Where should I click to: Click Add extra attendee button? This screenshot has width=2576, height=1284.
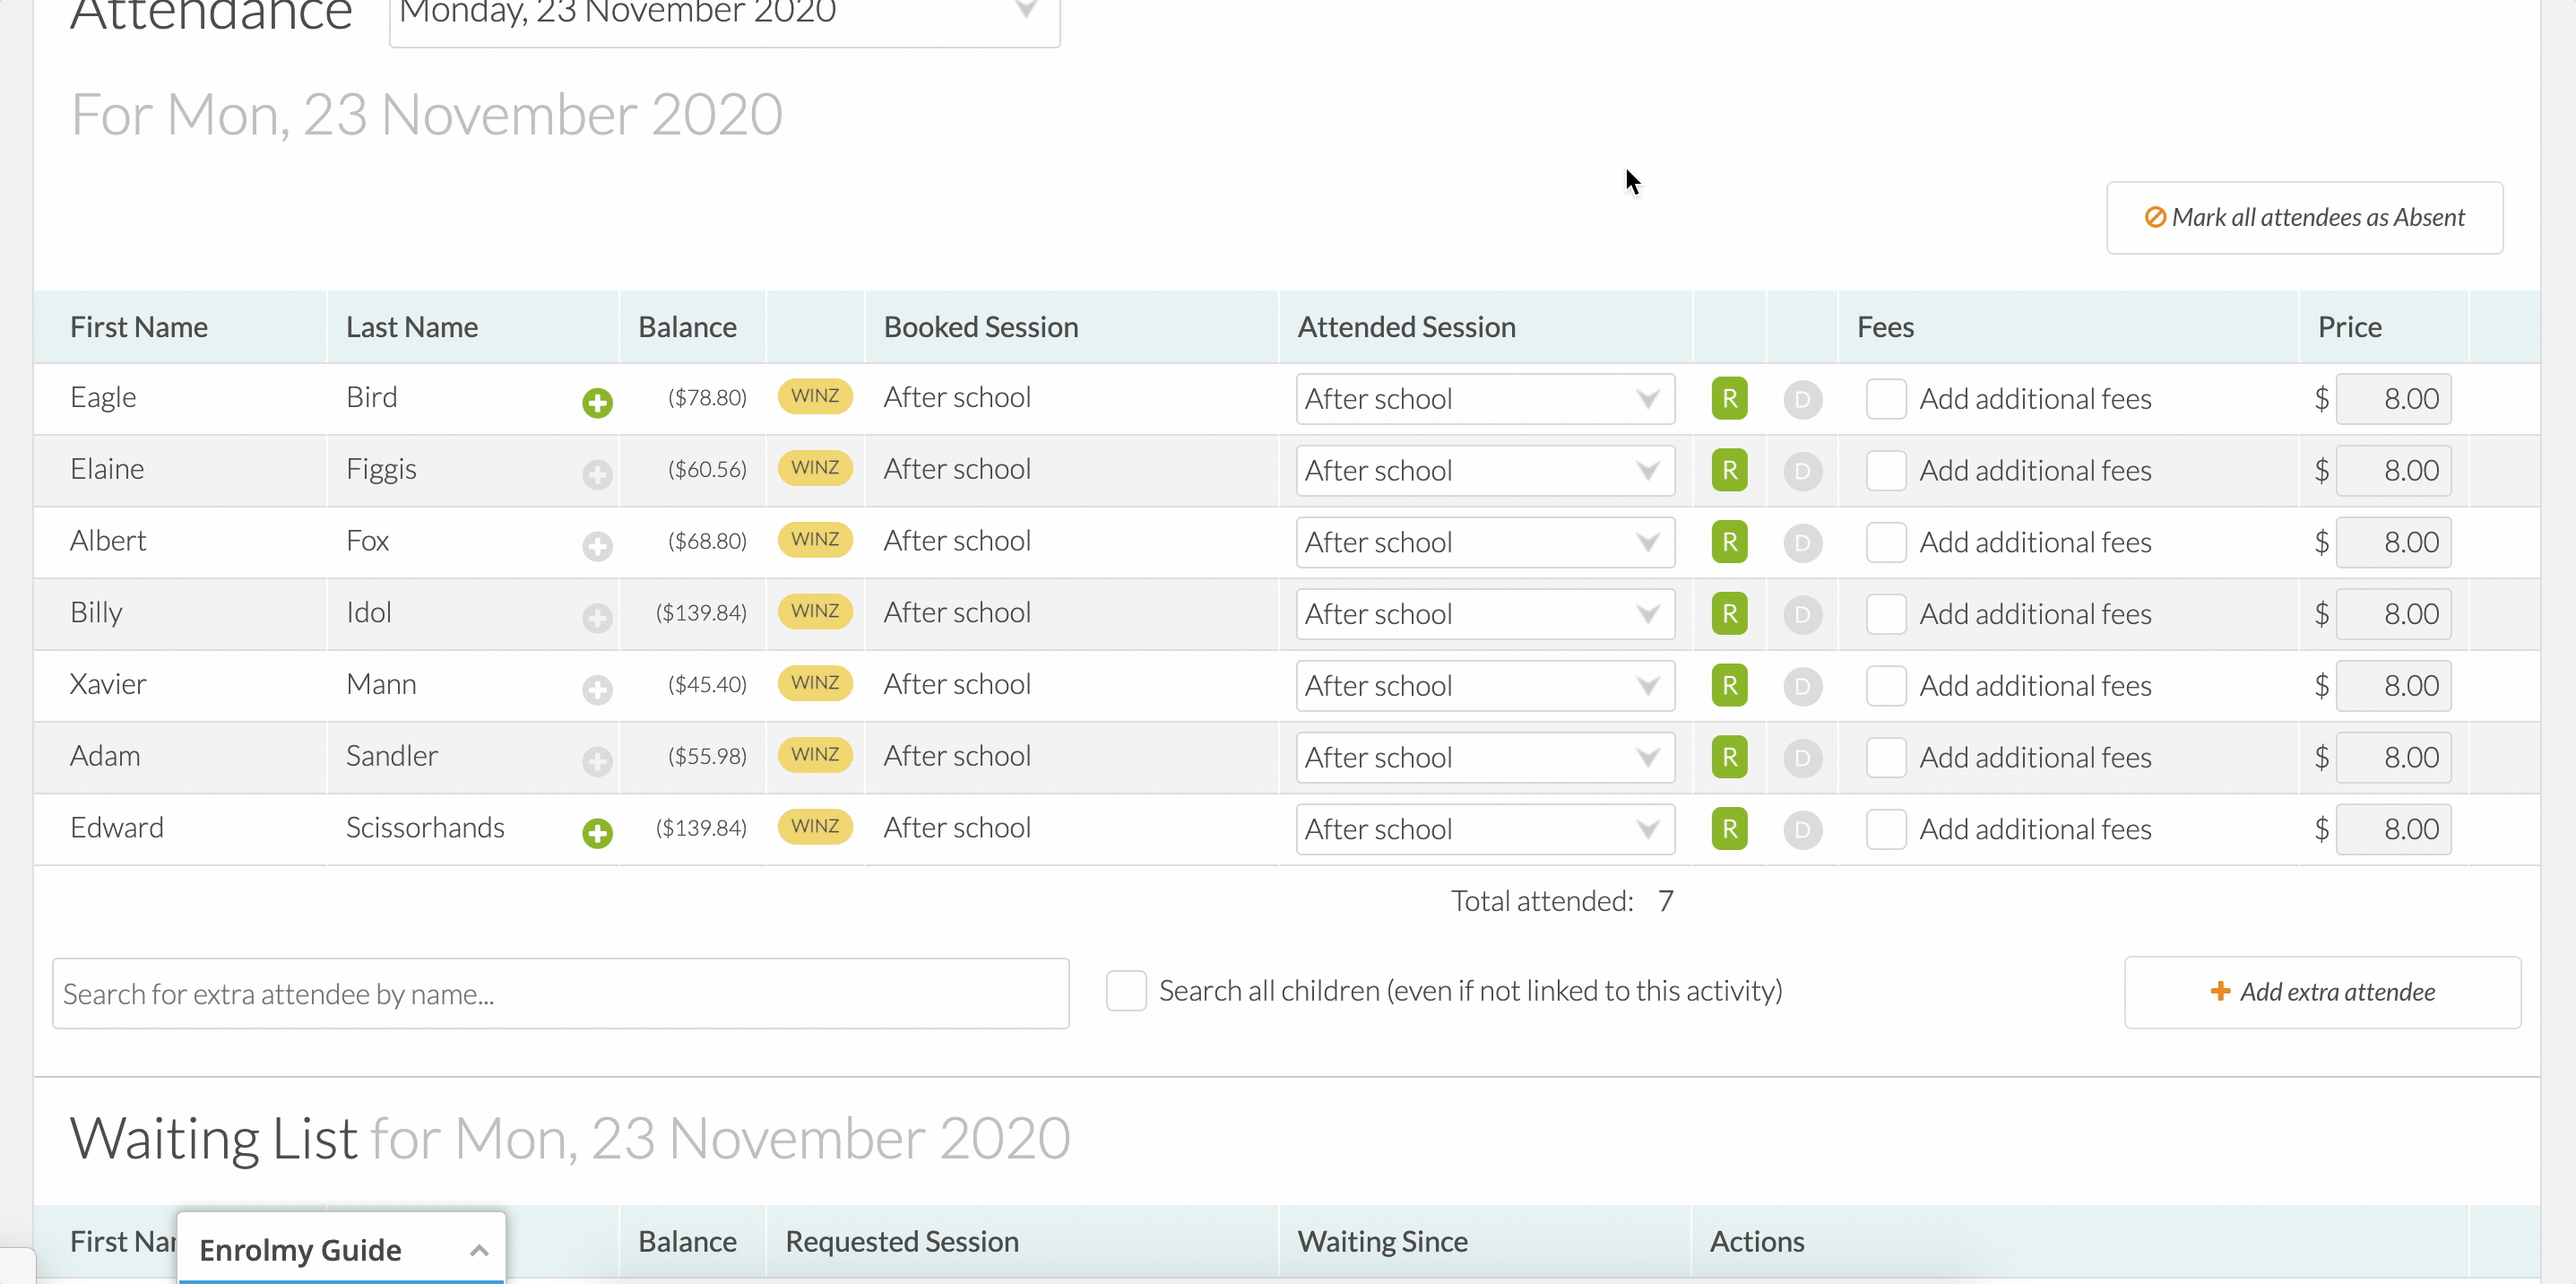pos(2322,991)
